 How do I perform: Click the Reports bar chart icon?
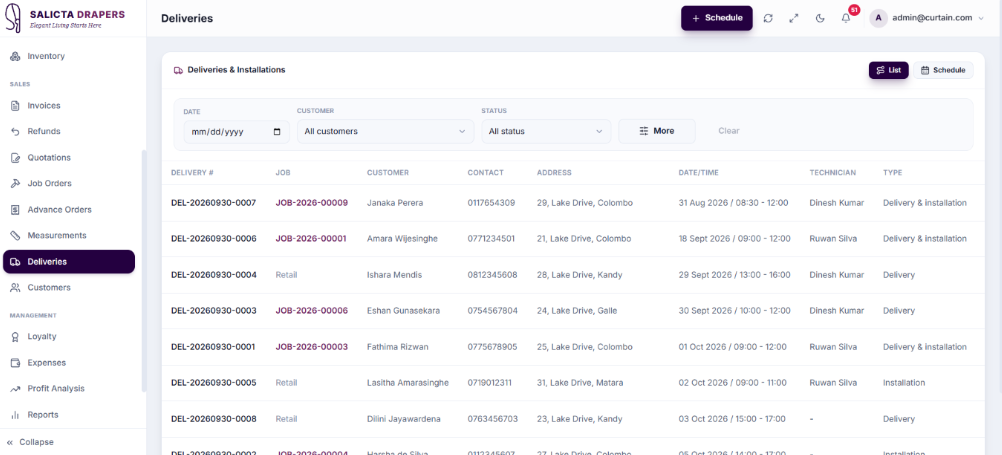point(15,415)
